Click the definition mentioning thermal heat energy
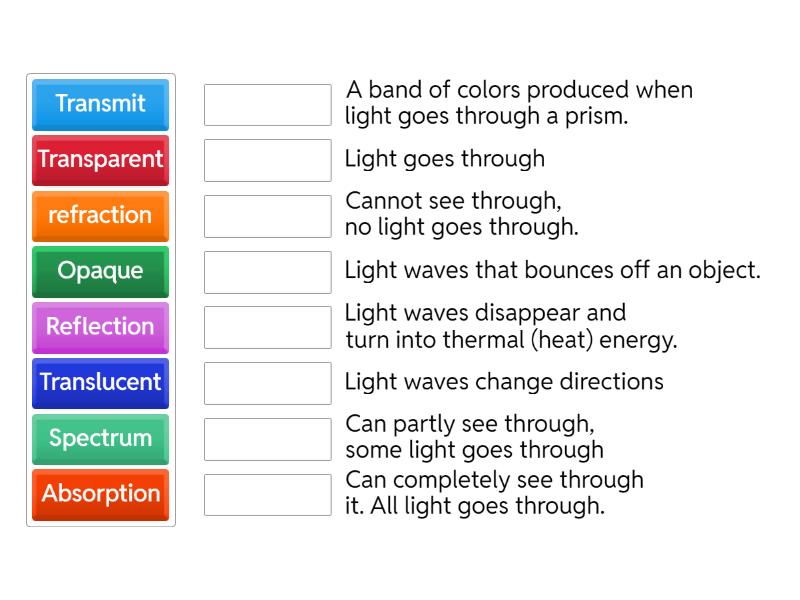800x600 pixels. click(x=511, y=326)
